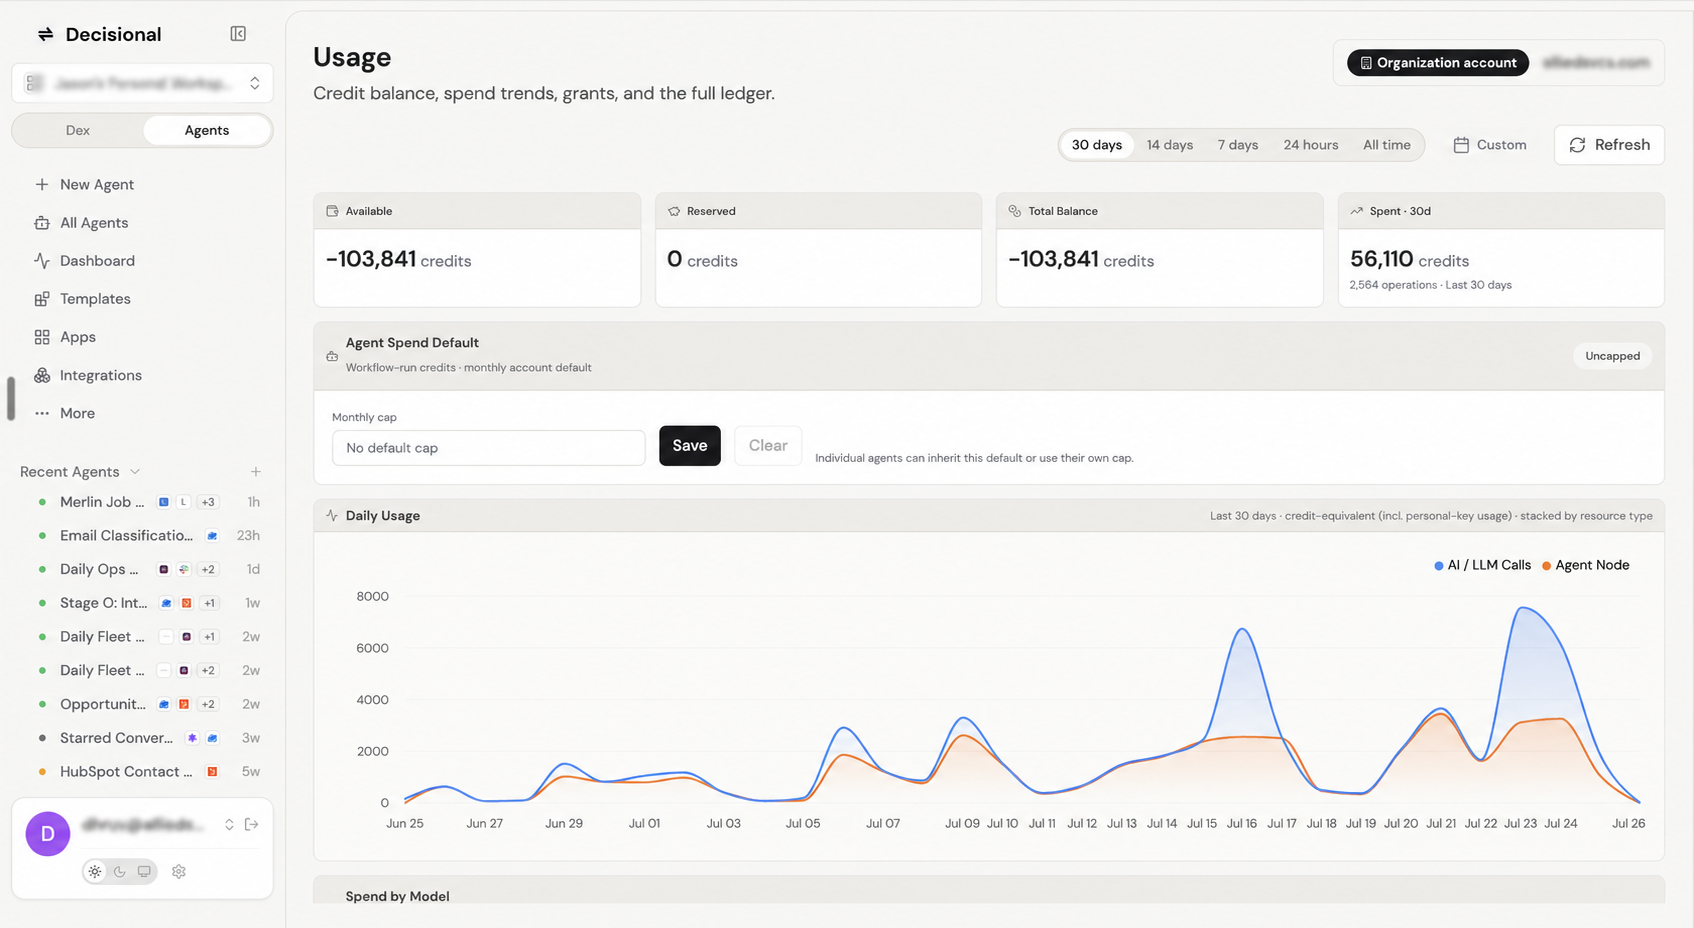Open the Dashboard page
The height and width of the screenshot is (928, 1694).
tap(97, 261)
